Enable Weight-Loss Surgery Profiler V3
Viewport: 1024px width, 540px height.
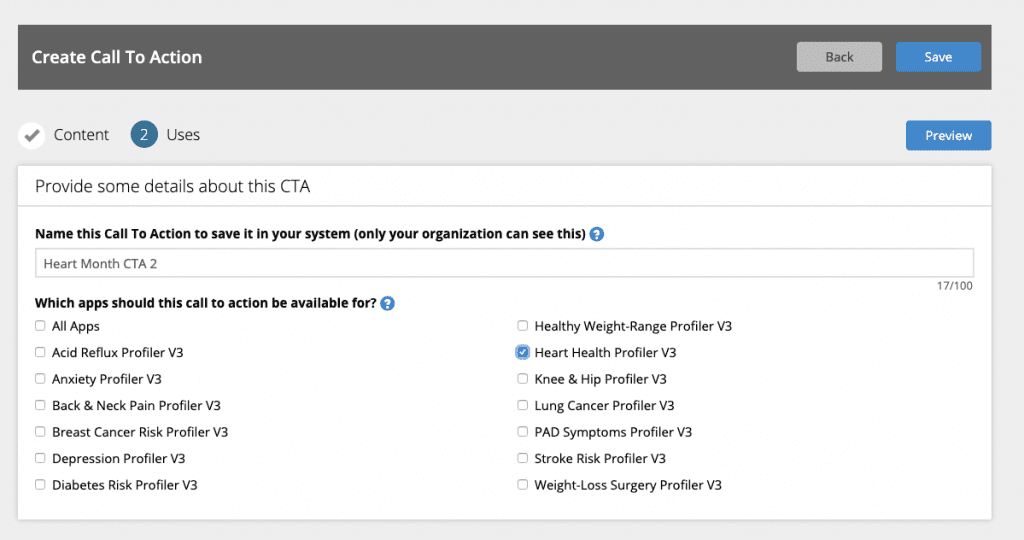coord(522,484)
